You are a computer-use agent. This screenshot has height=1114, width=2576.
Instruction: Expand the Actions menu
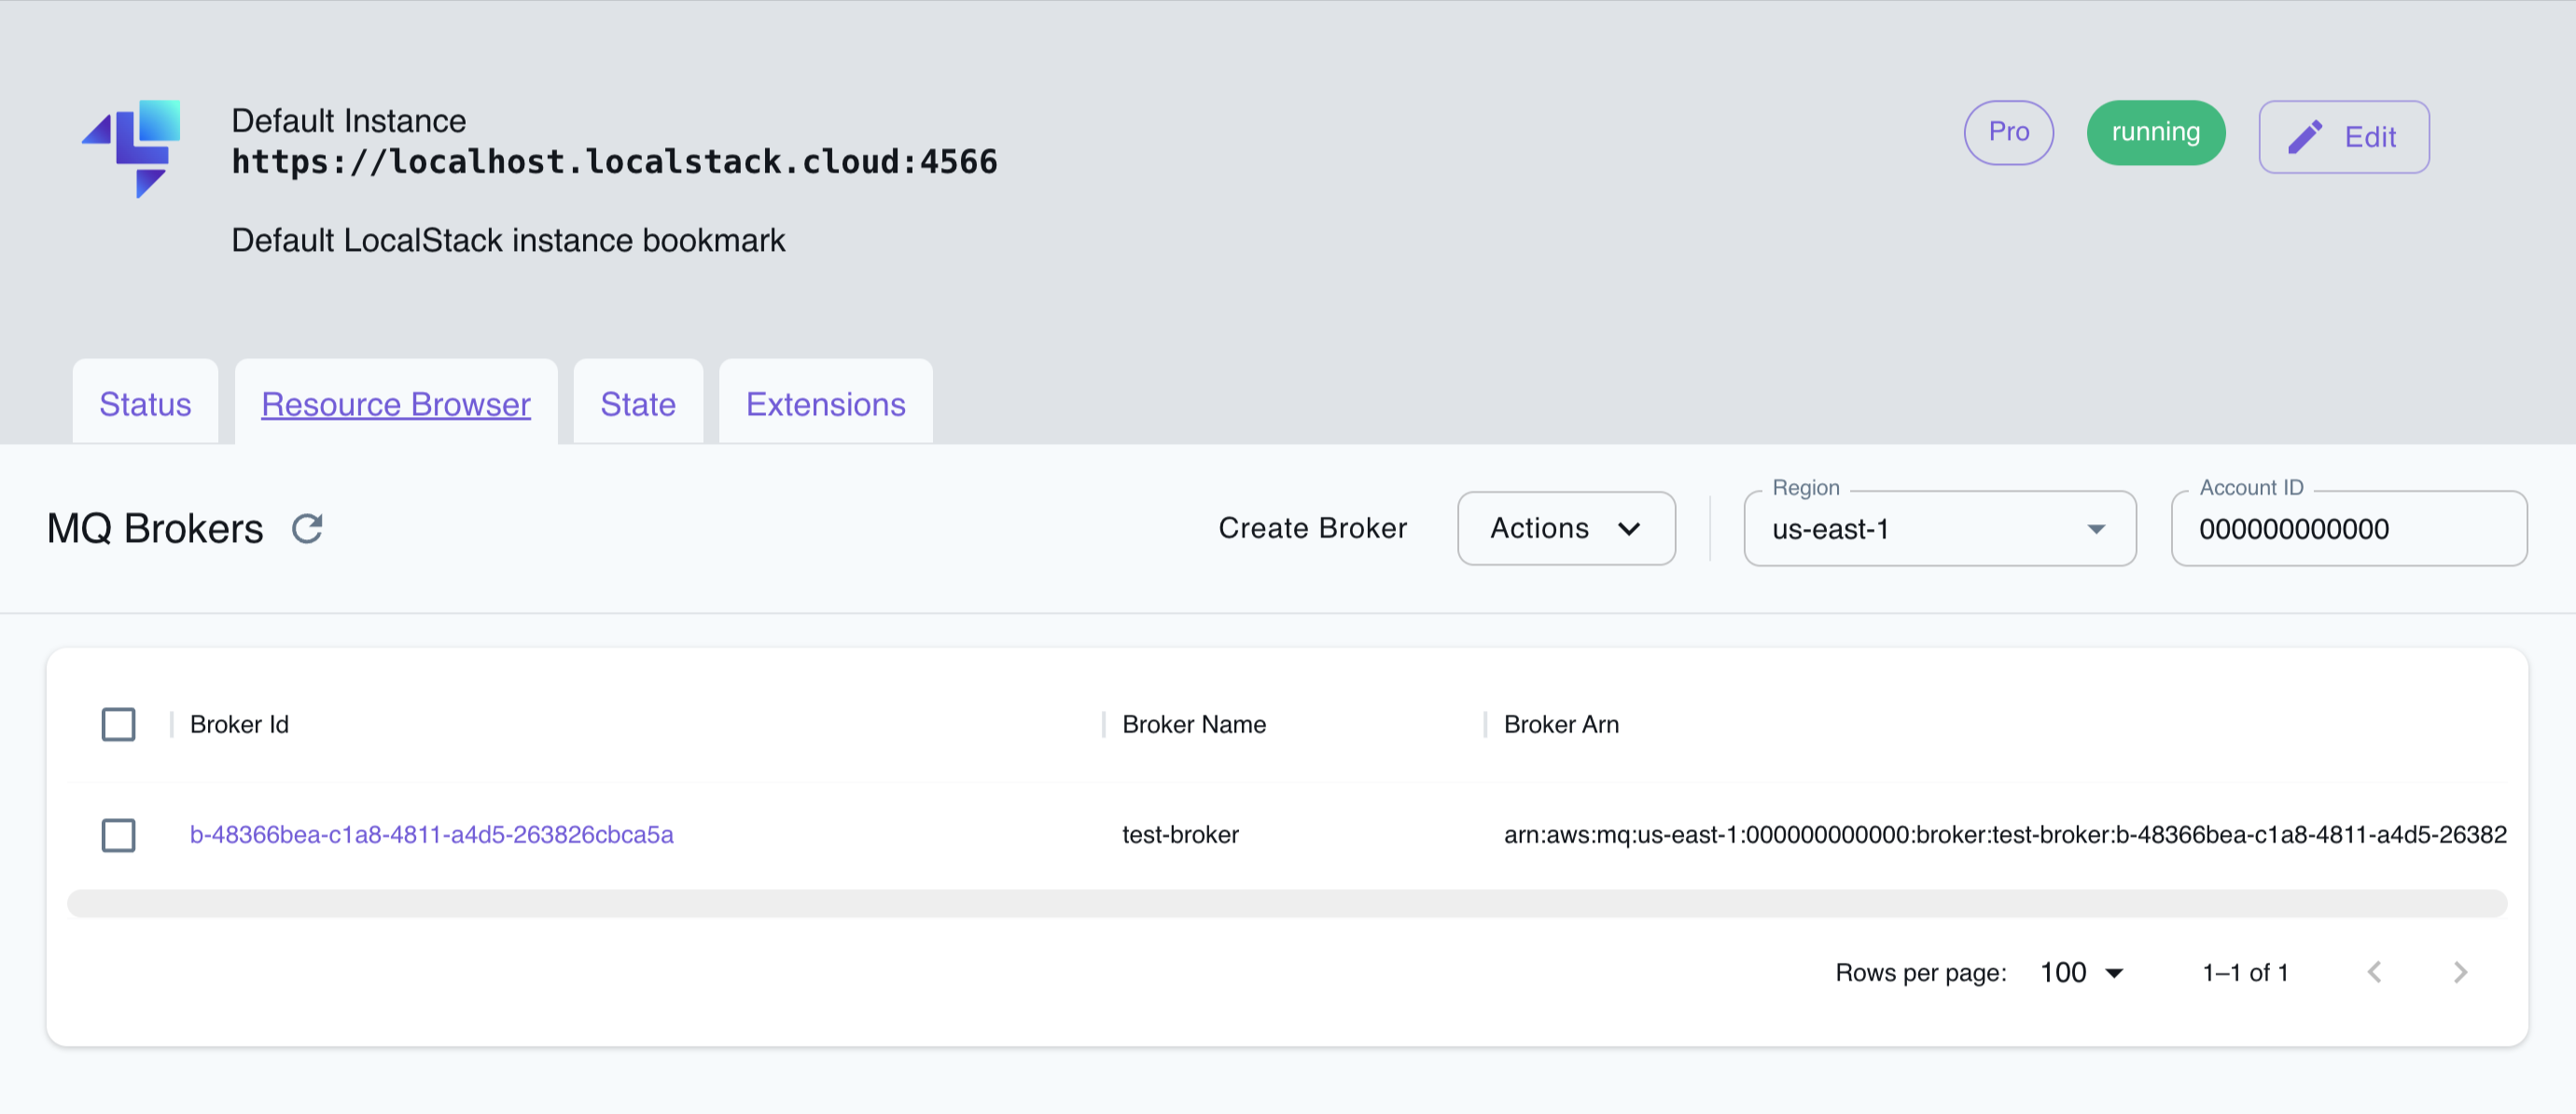tap(1565, 529)
